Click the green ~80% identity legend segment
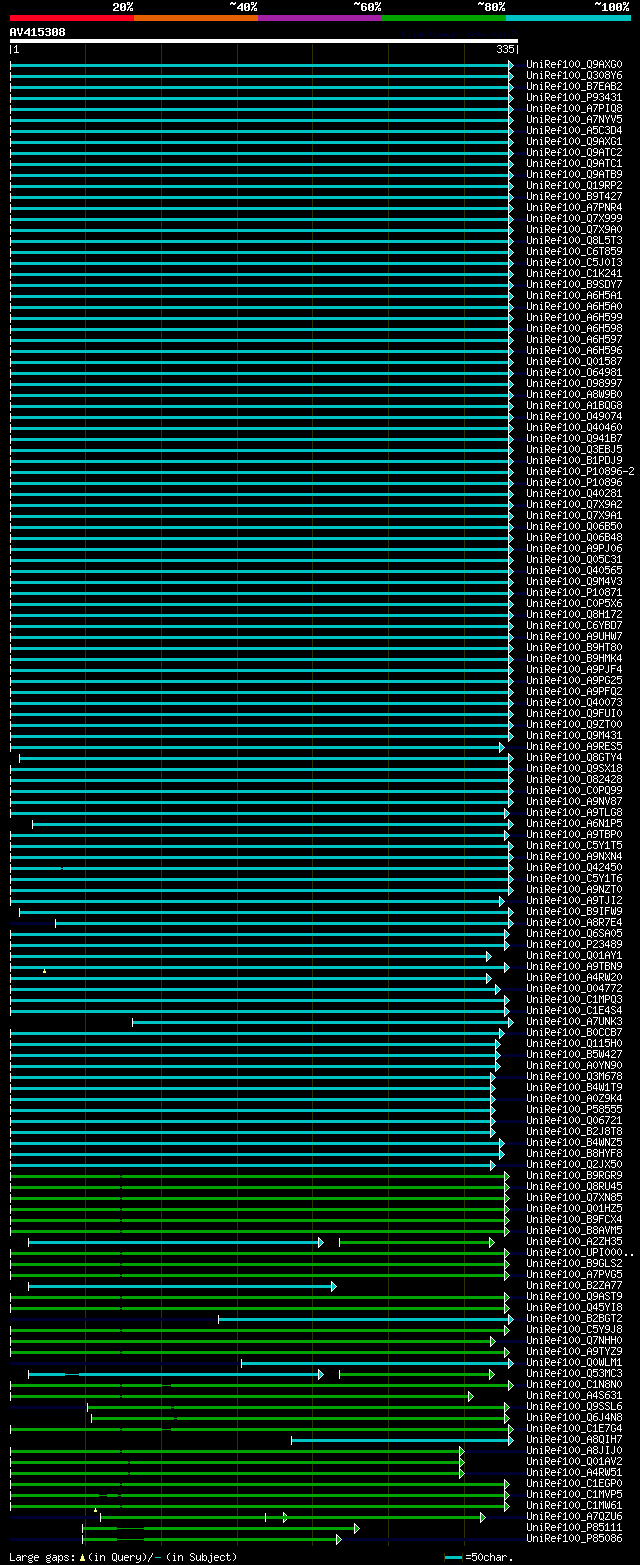This screenshot has width=640, height=1565. click(444, 17)
